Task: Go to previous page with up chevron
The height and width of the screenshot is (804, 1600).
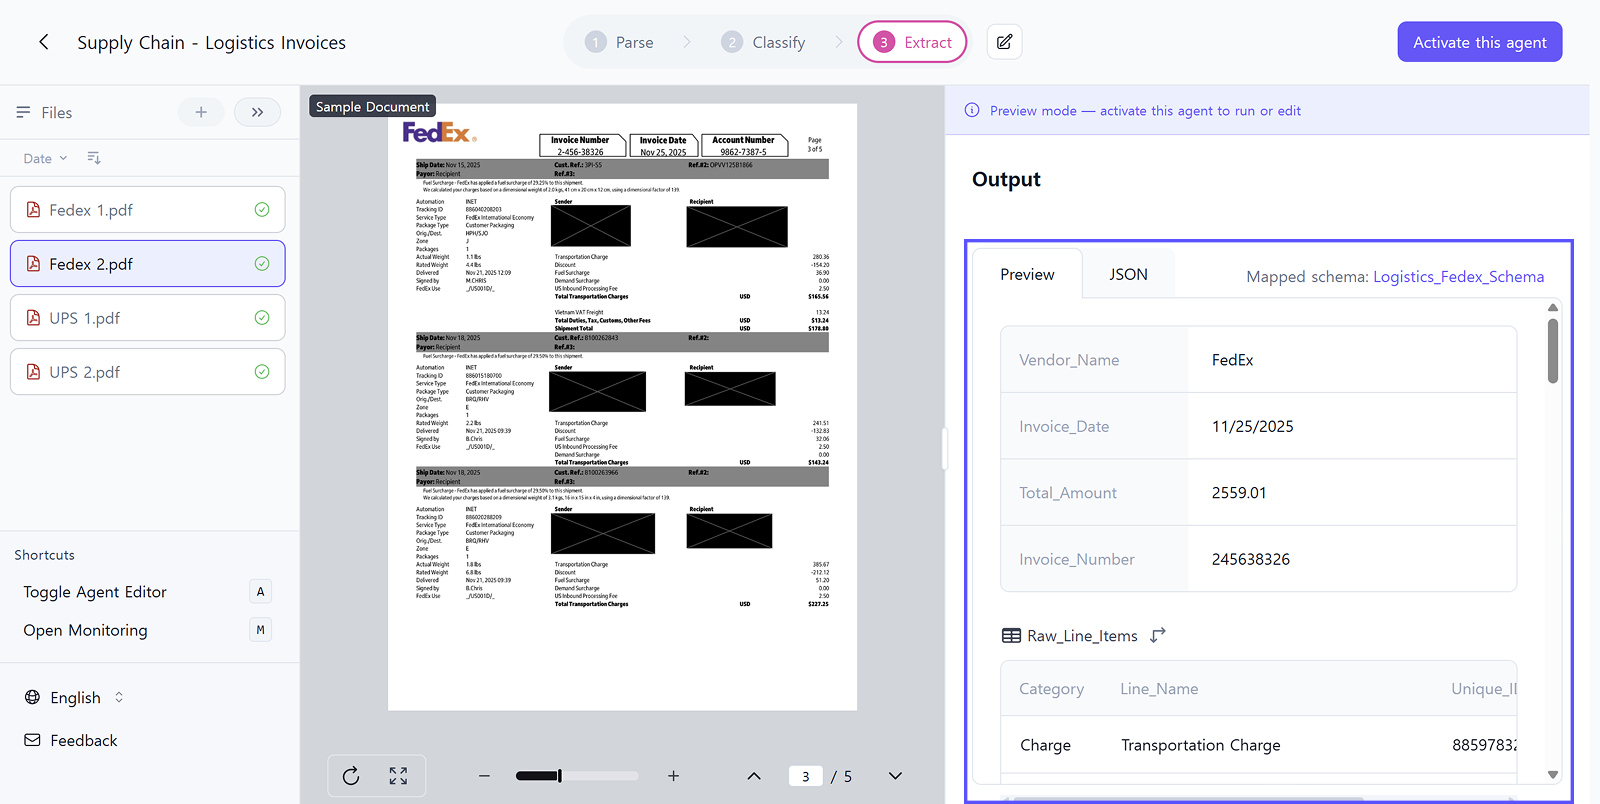Action: point(754,776)
